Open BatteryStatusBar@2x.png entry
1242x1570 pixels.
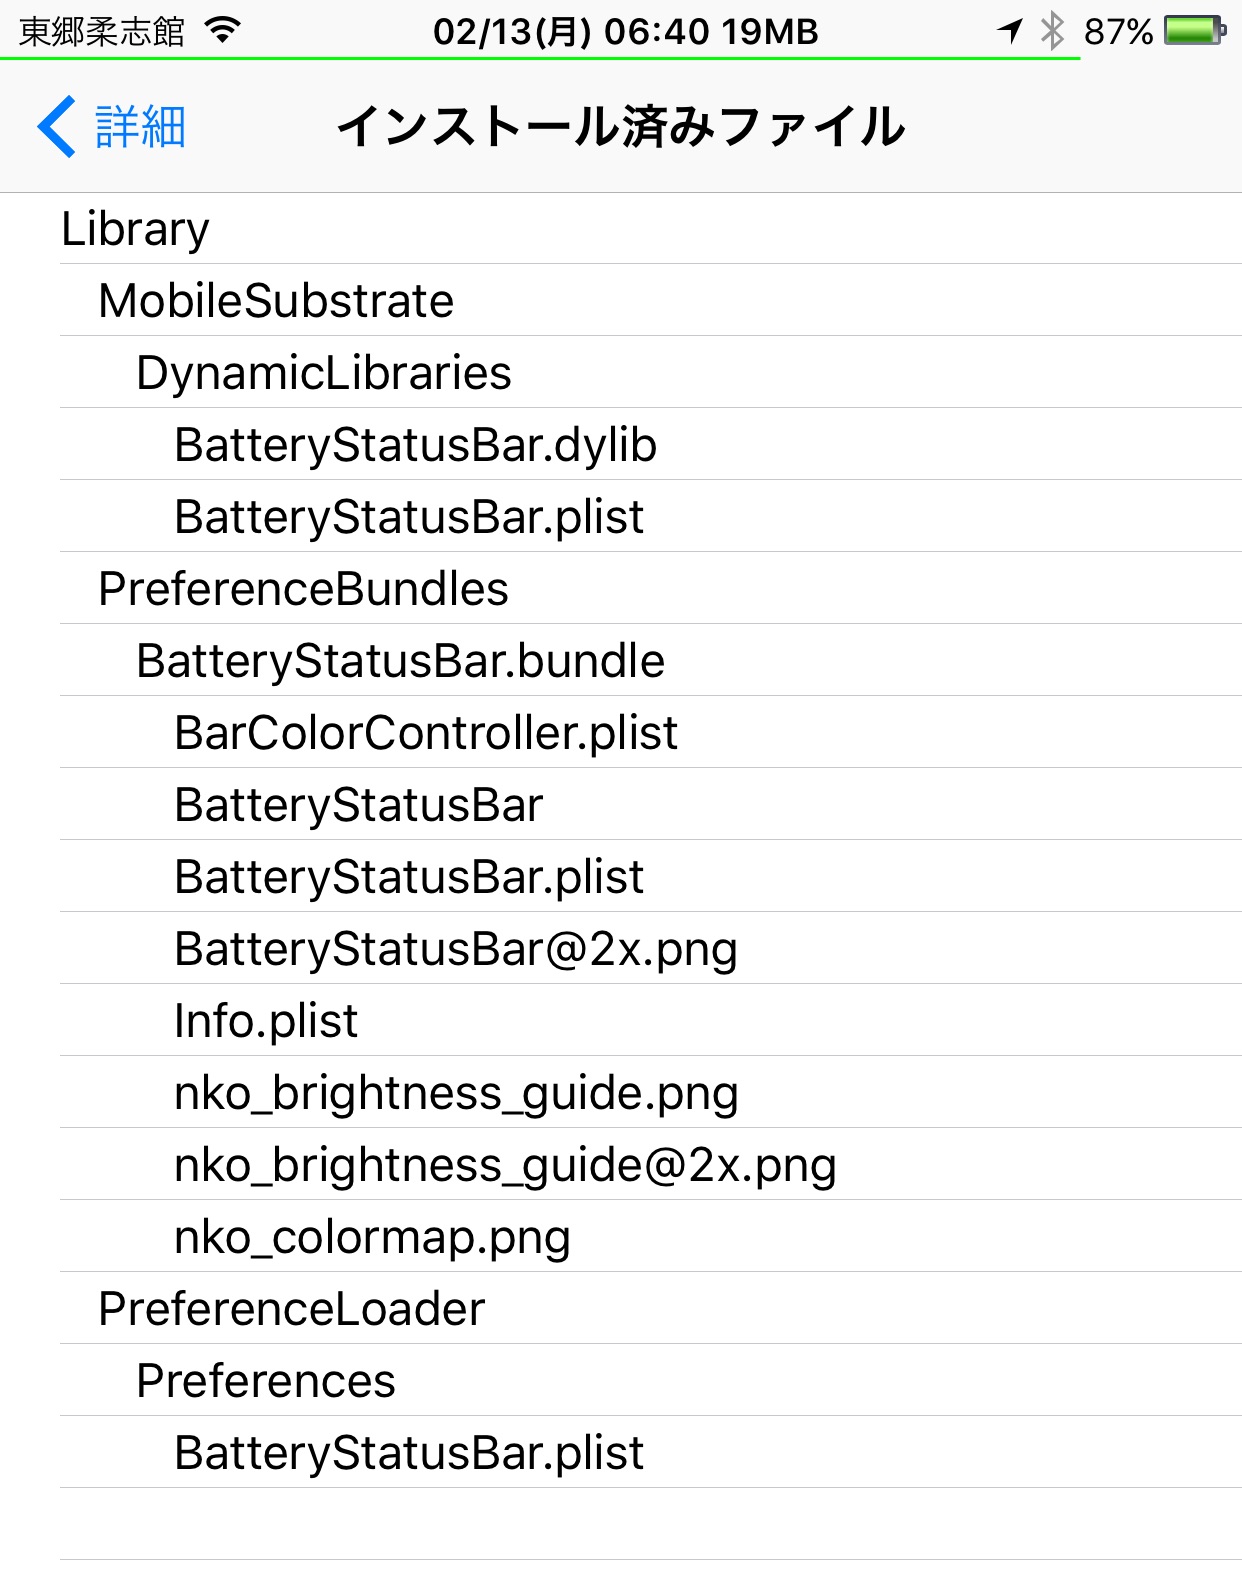[x=651, y=949]
